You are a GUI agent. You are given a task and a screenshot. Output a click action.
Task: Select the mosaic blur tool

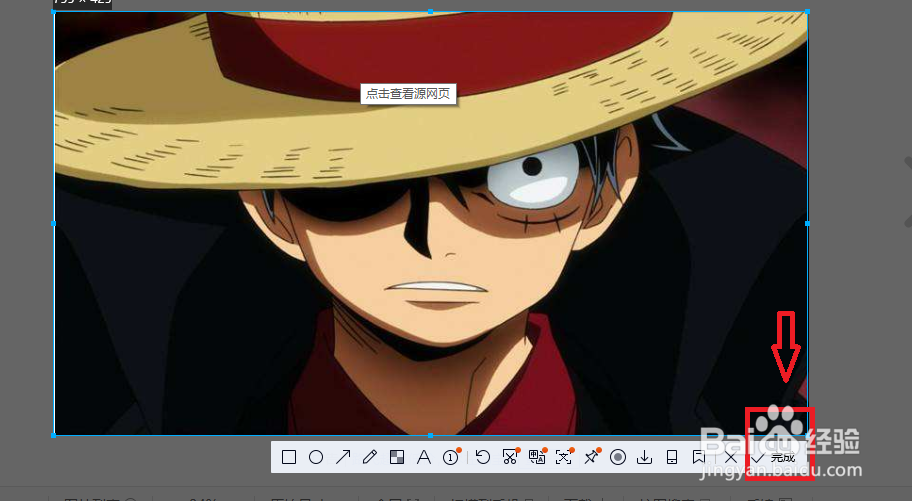point(397,457)
